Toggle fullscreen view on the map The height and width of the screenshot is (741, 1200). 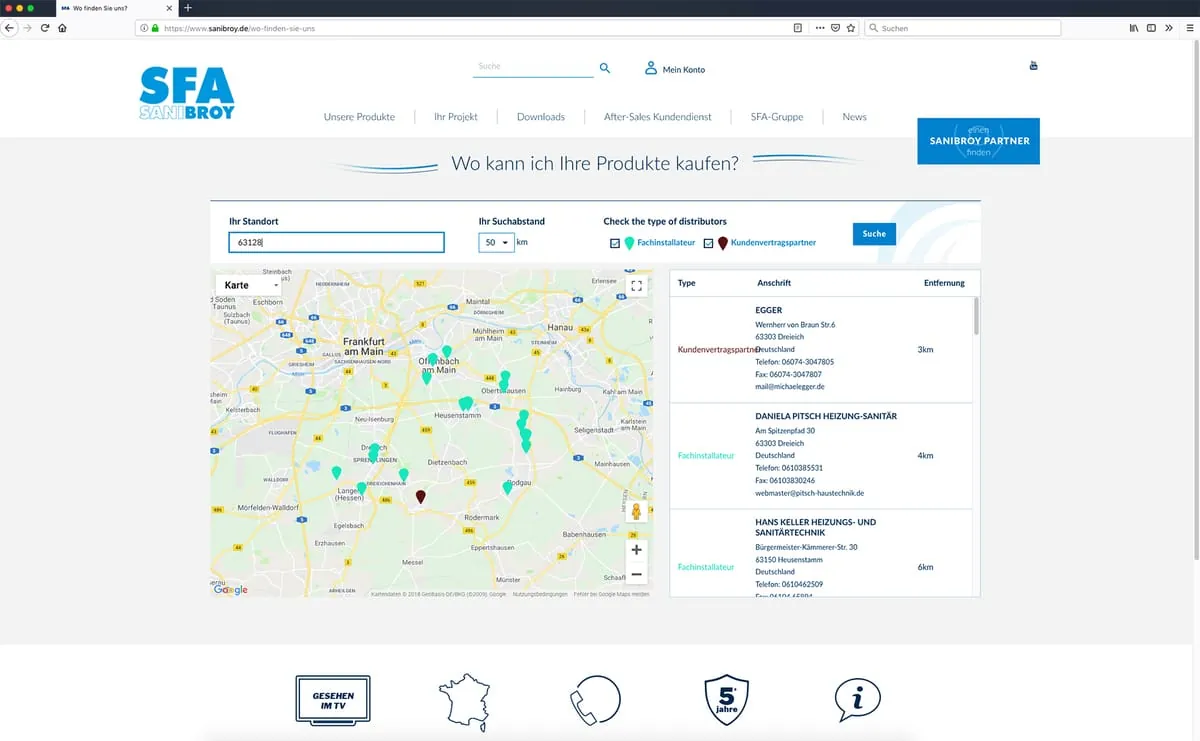(x=636, y=286)
